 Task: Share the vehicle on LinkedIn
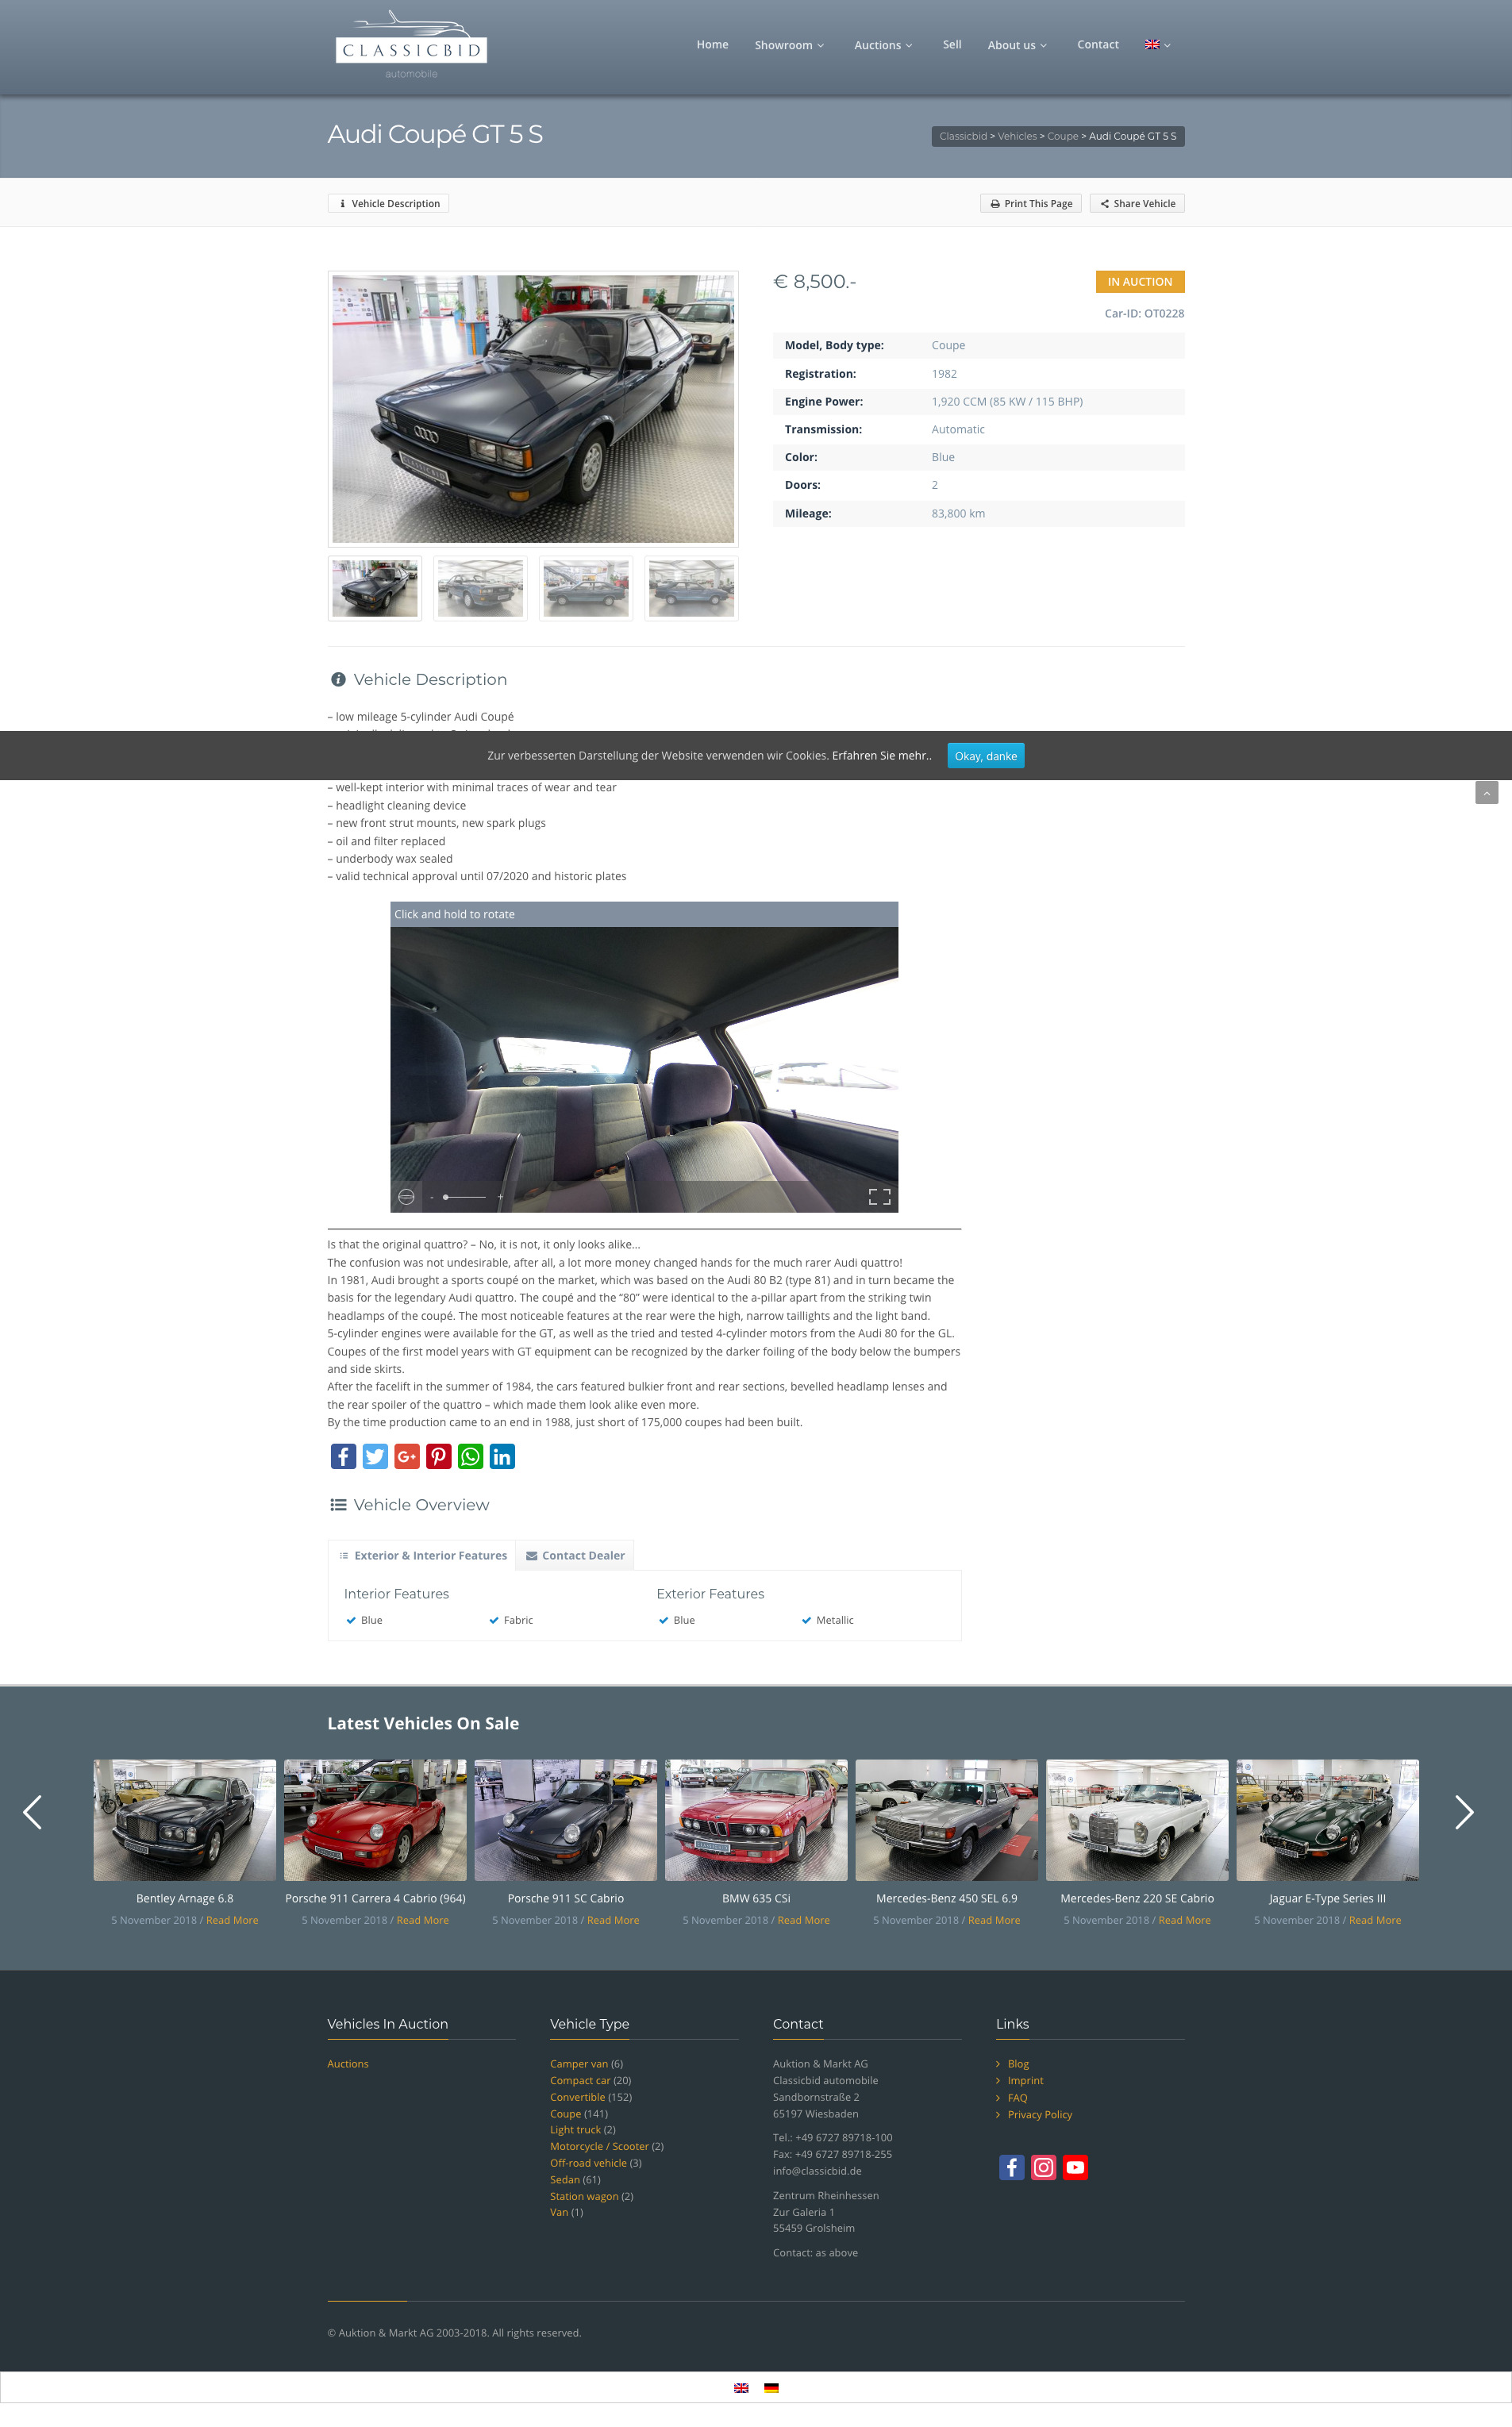point(502,1456)
